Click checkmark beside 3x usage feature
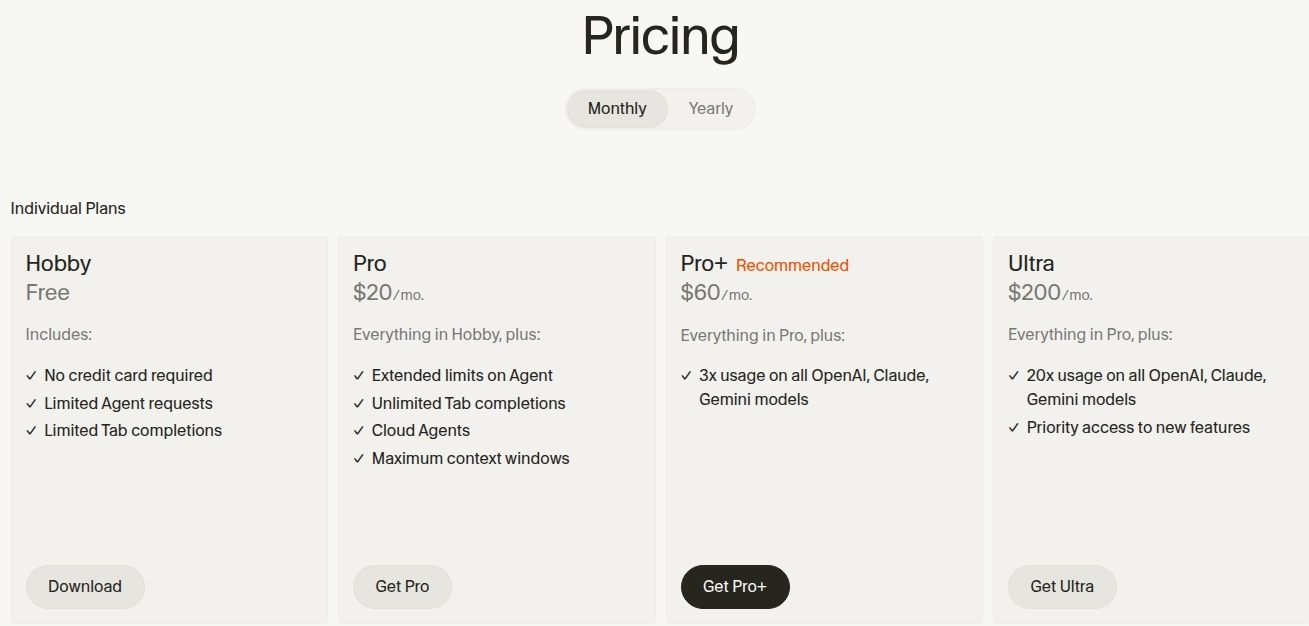 pyautogui.click(x=686, y=376)
